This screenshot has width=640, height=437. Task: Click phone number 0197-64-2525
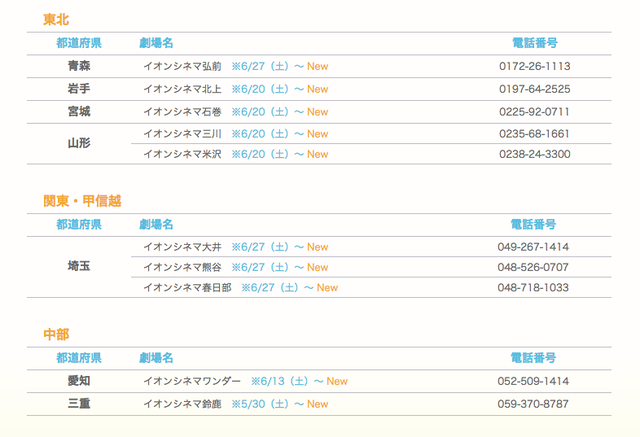coord(535,89)
